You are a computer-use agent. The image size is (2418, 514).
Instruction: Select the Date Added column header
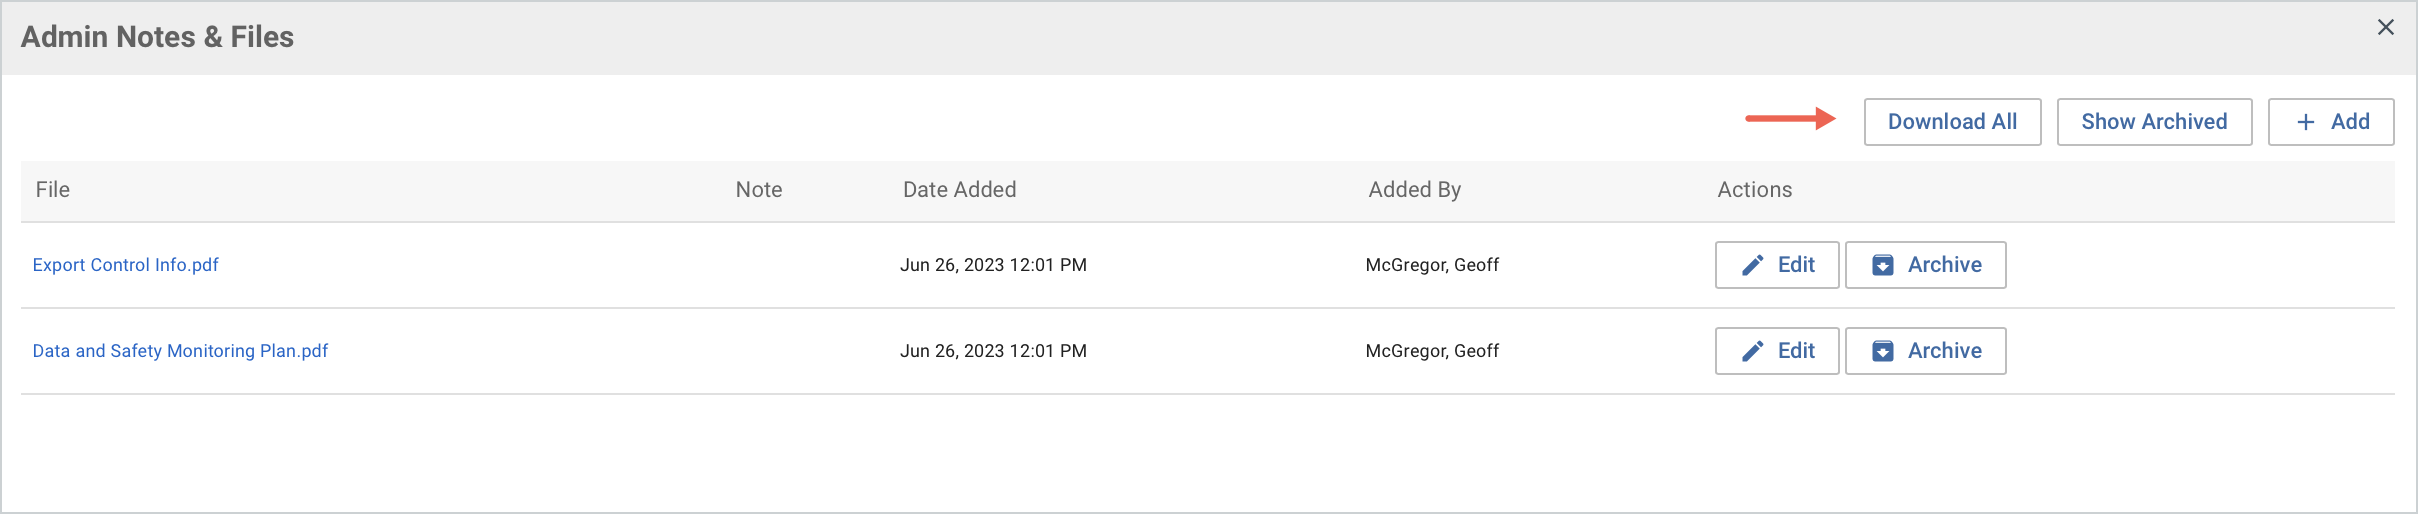tap(959, 190)
